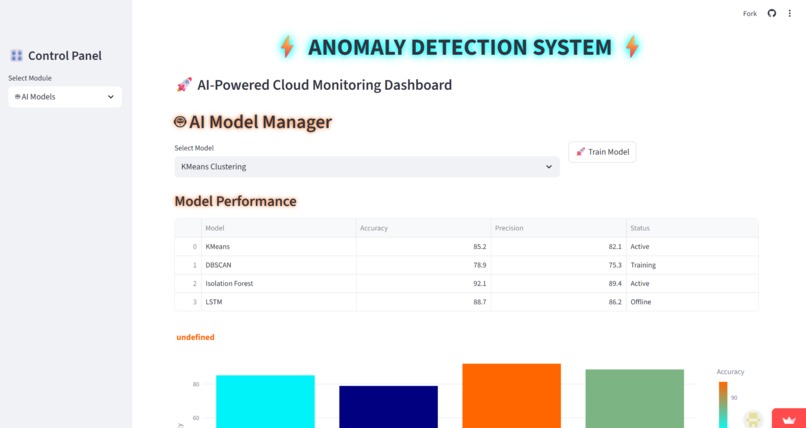Click the Training status cell for DBSCAN
This screenshot has height=428, width=806.
tap(692, 265)
